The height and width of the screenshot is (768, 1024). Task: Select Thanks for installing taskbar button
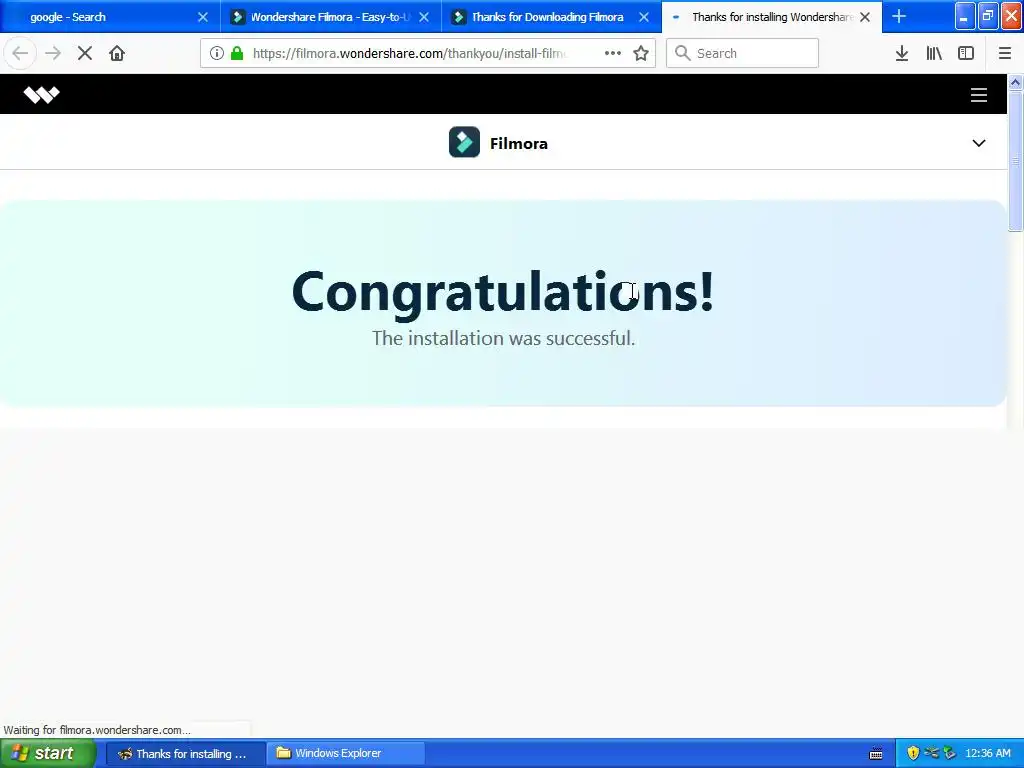click(185, 754)
